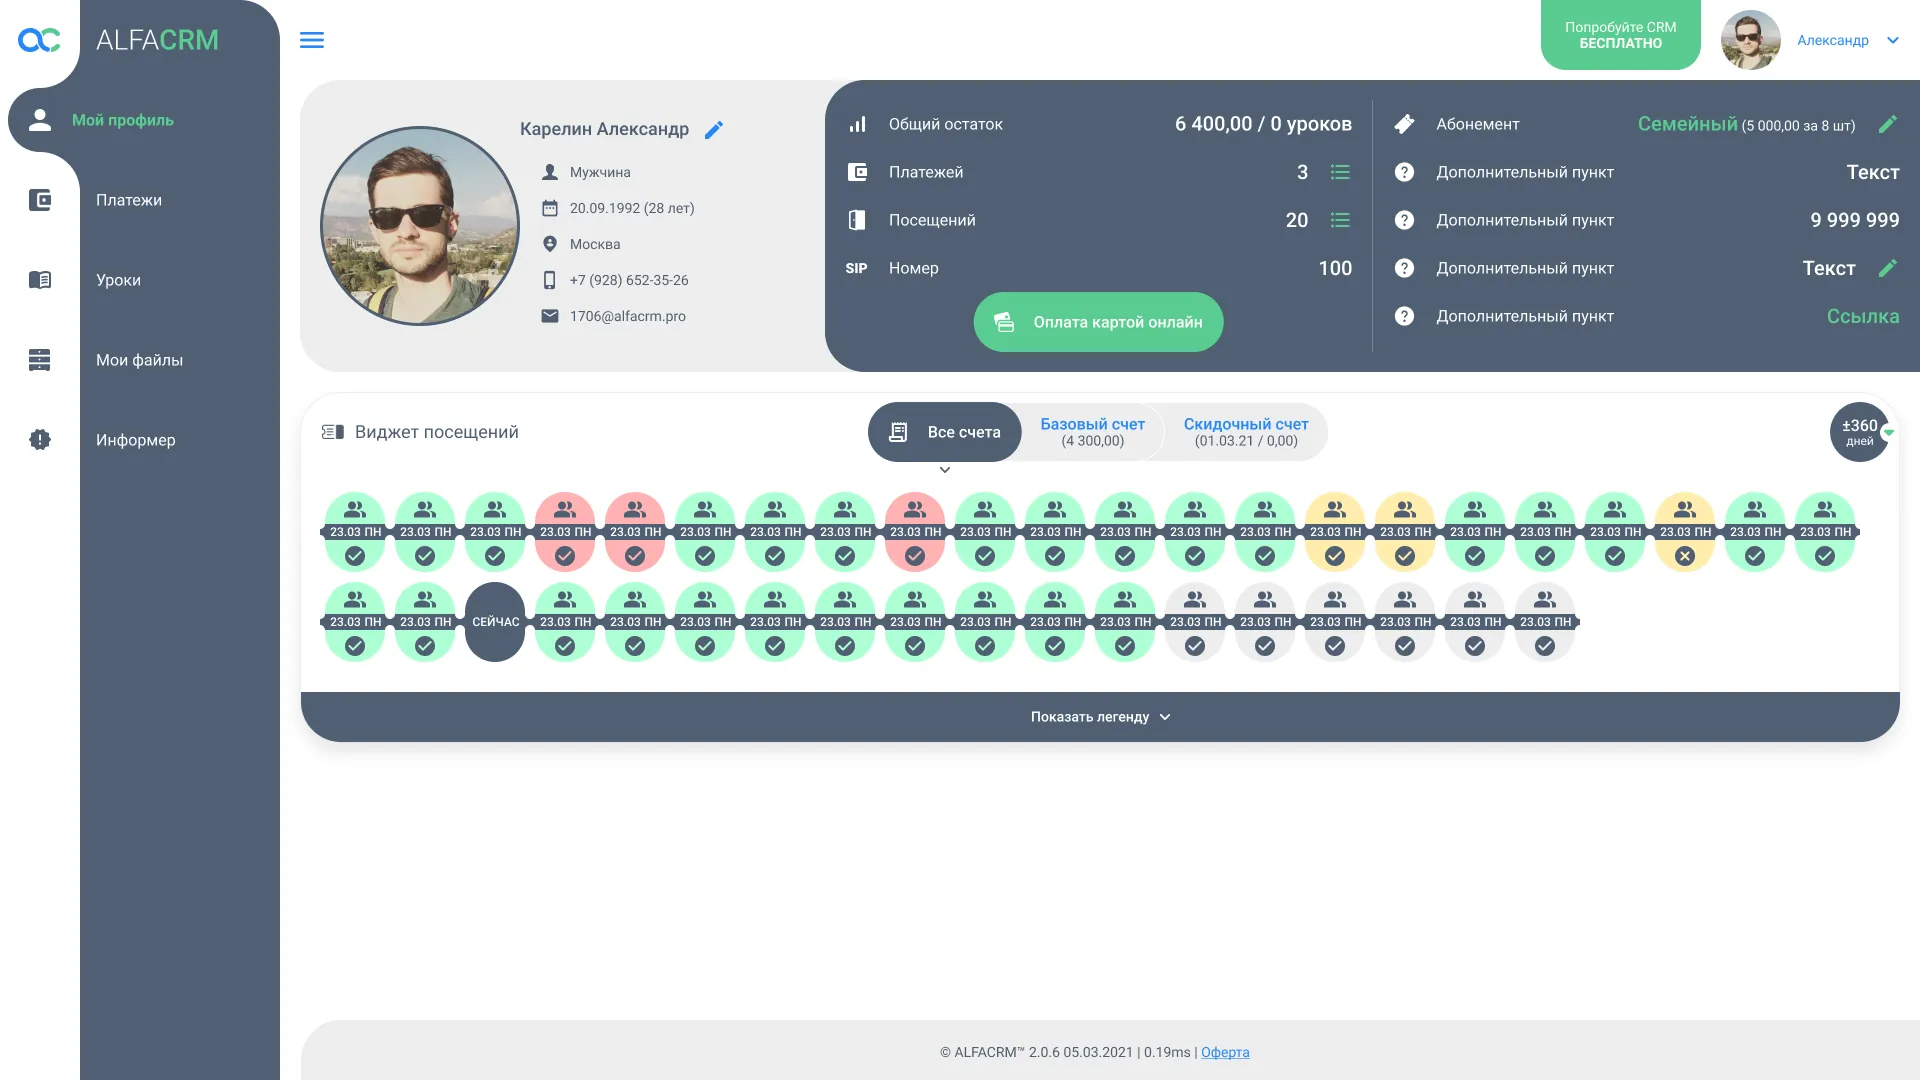Click the Информер alert badge icon
This screenshot has height=1080, width=1920.
click(x=40, y=440)
